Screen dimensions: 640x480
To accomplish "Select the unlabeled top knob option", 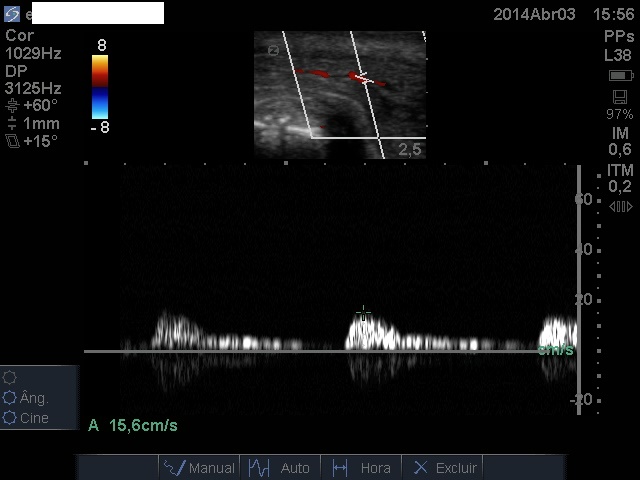I will [x=11, y=377].
